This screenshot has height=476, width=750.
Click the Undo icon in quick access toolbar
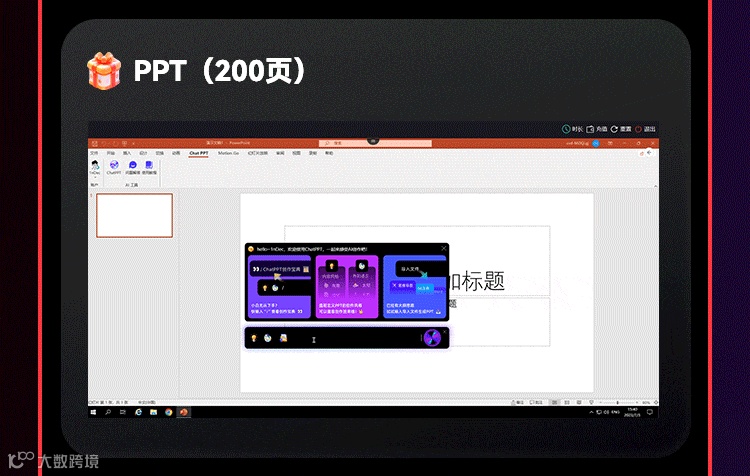tap(104, 143)
